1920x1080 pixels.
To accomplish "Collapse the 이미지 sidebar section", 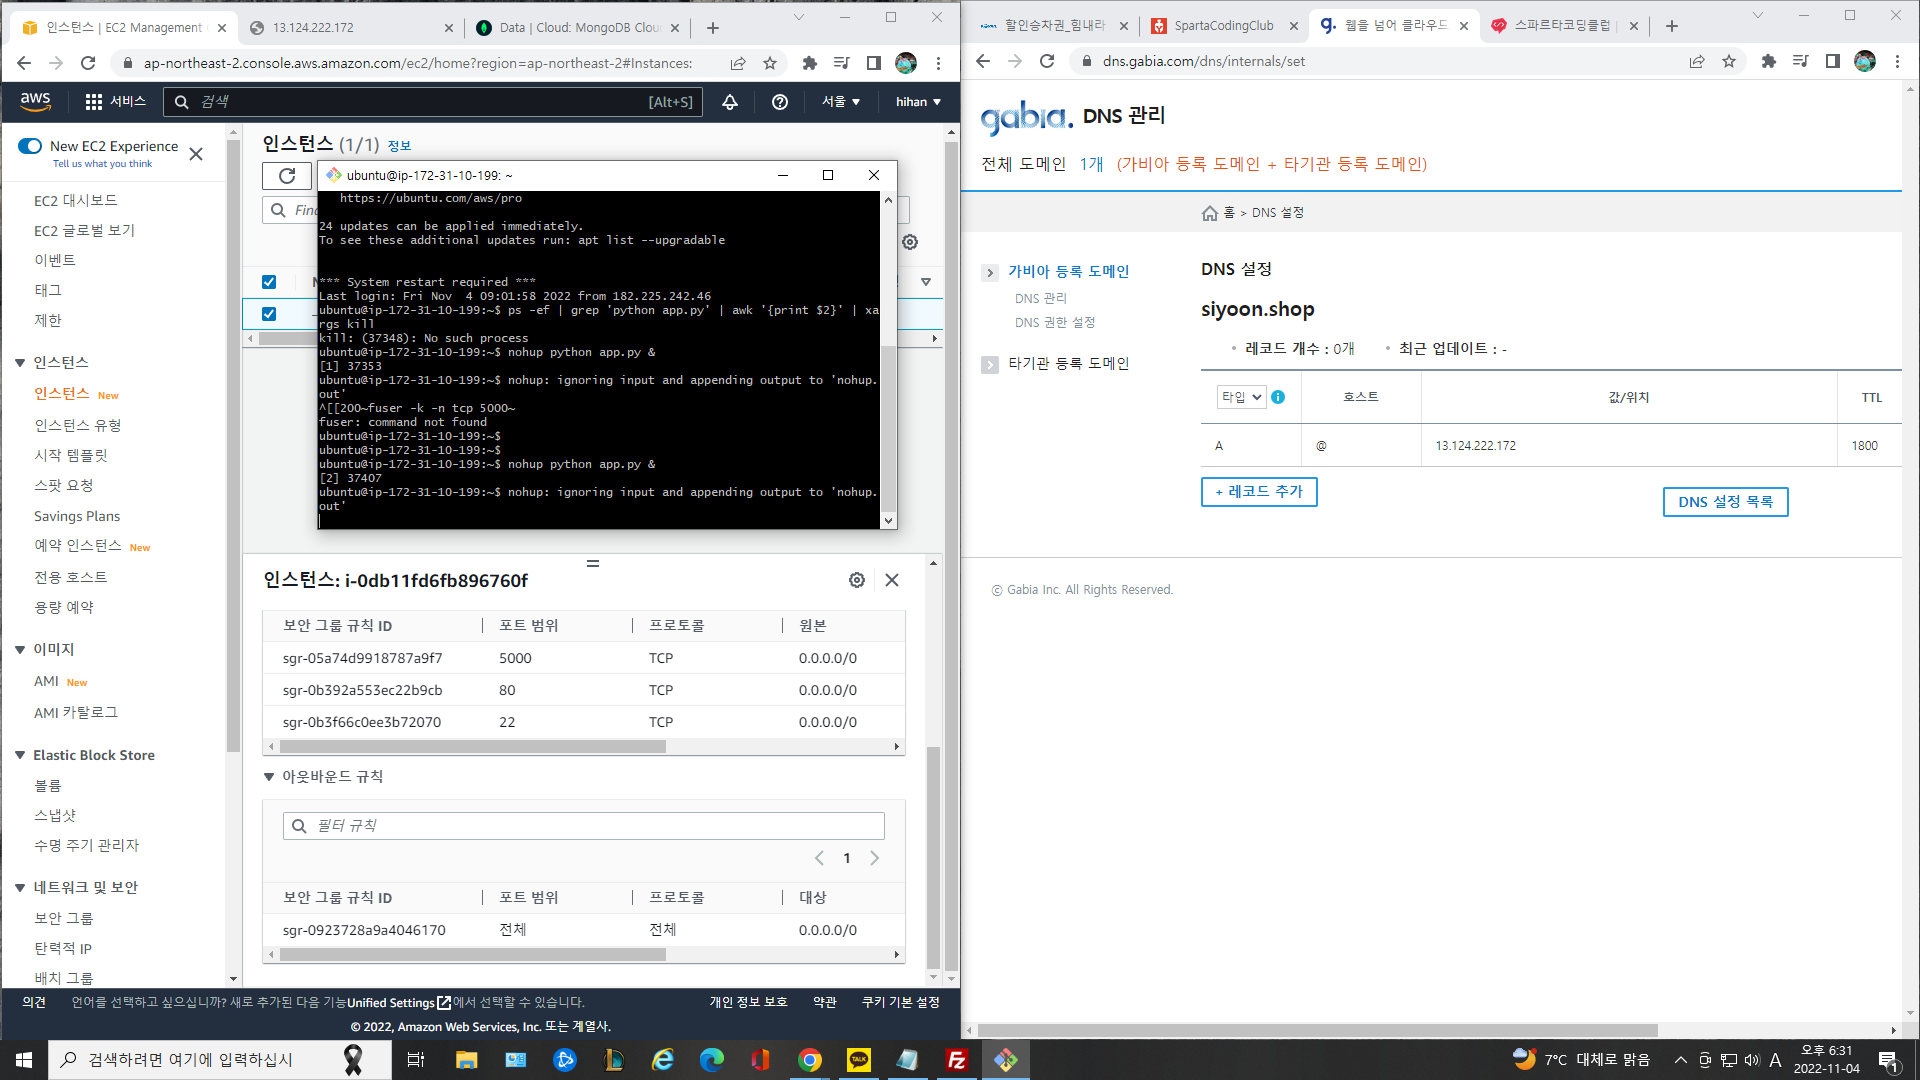I will click(x=20, y=650).
